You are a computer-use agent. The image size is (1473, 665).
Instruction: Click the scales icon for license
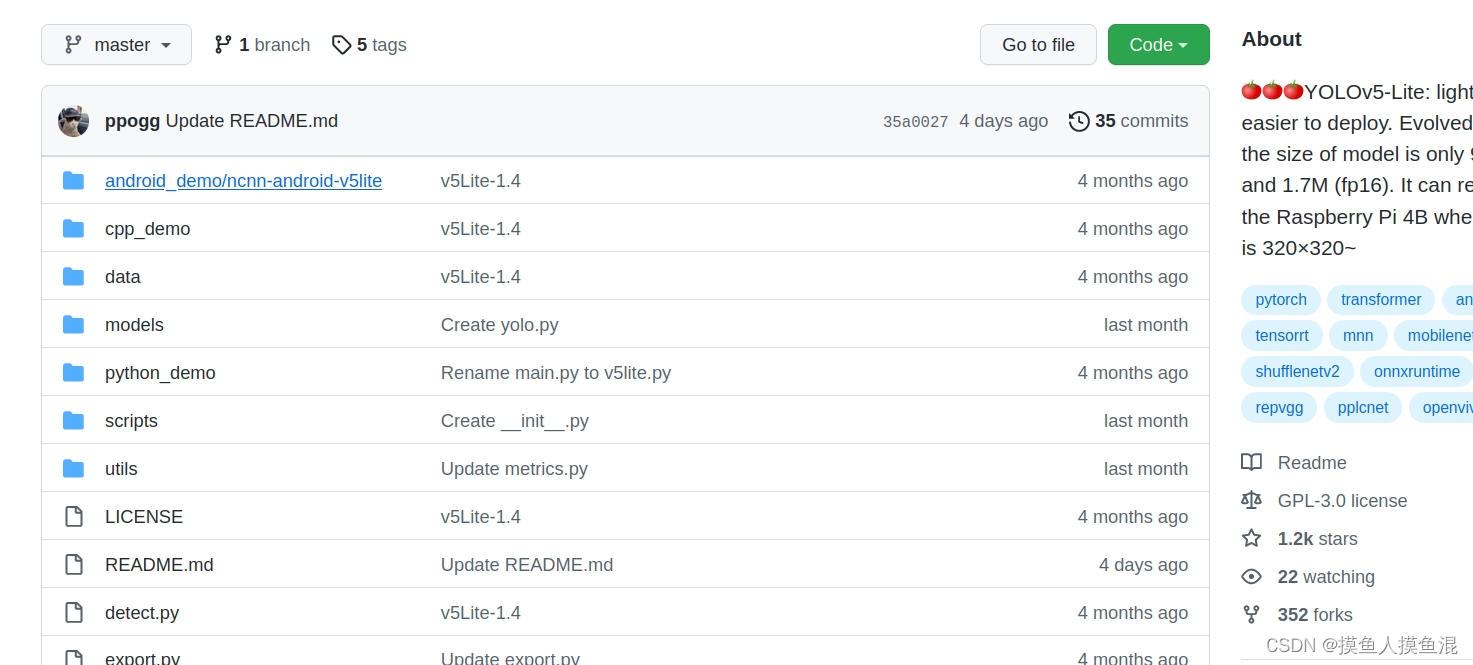[x=1251, y=500]
